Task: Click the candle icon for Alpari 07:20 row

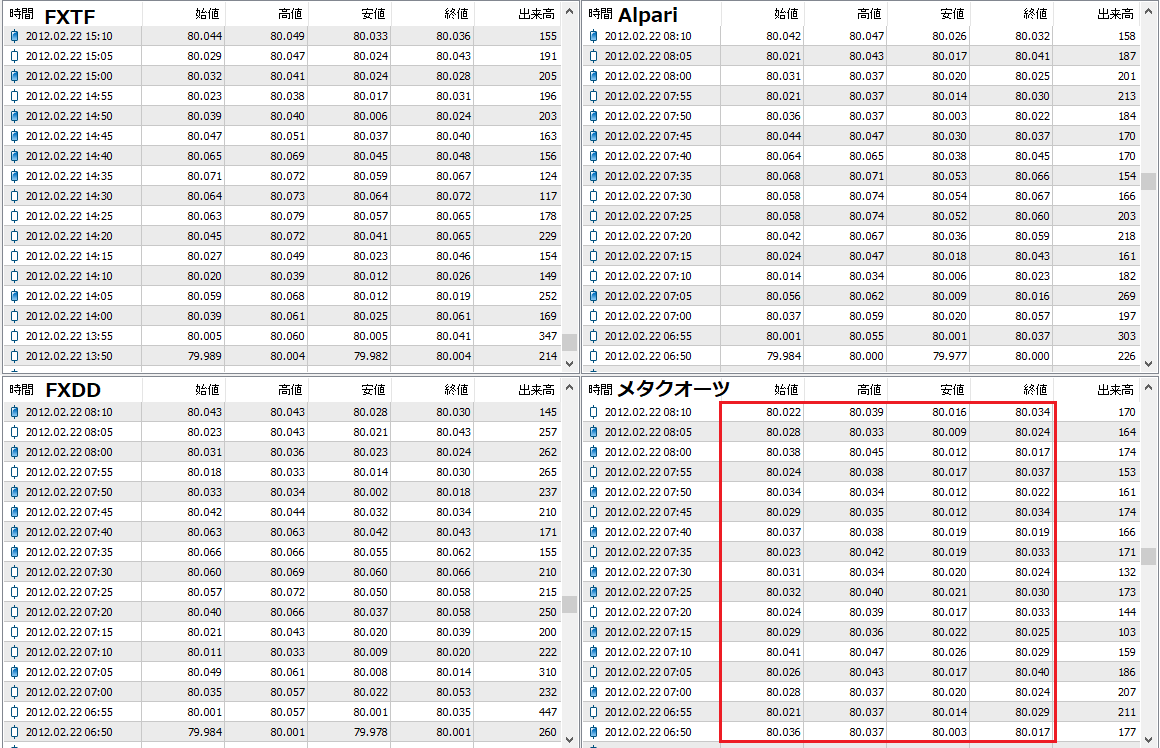Action: [593, 235]
